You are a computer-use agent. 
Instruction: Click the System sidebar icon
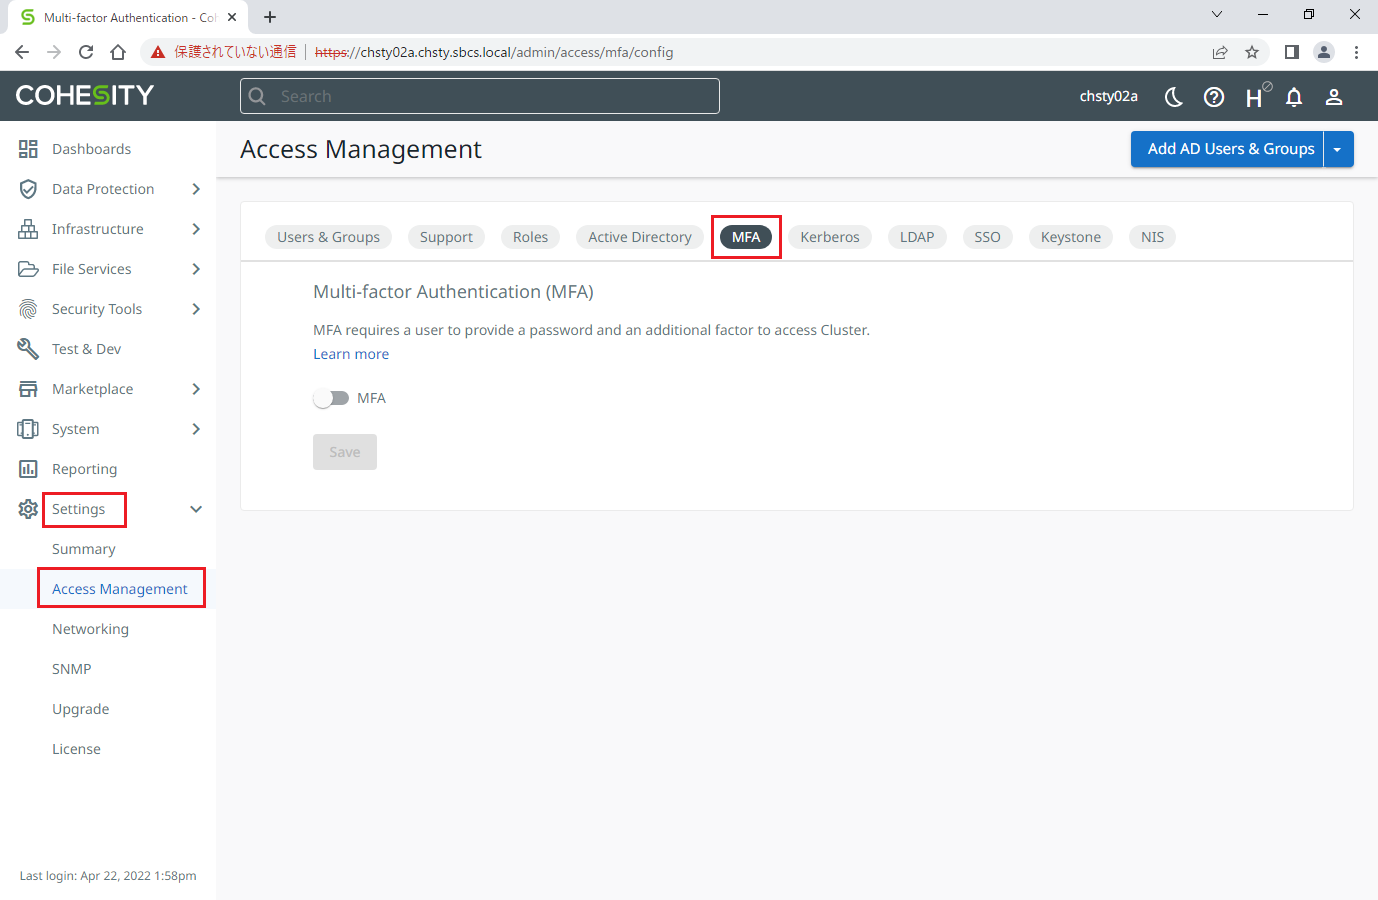tap(28, 429)
